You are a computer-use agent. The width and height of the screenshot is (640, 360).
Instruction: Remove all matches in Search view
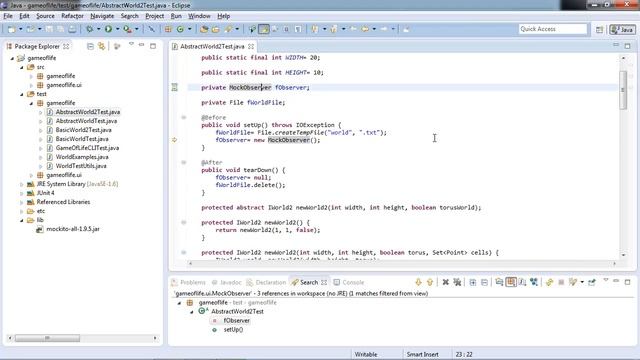[x=457, y=282]
